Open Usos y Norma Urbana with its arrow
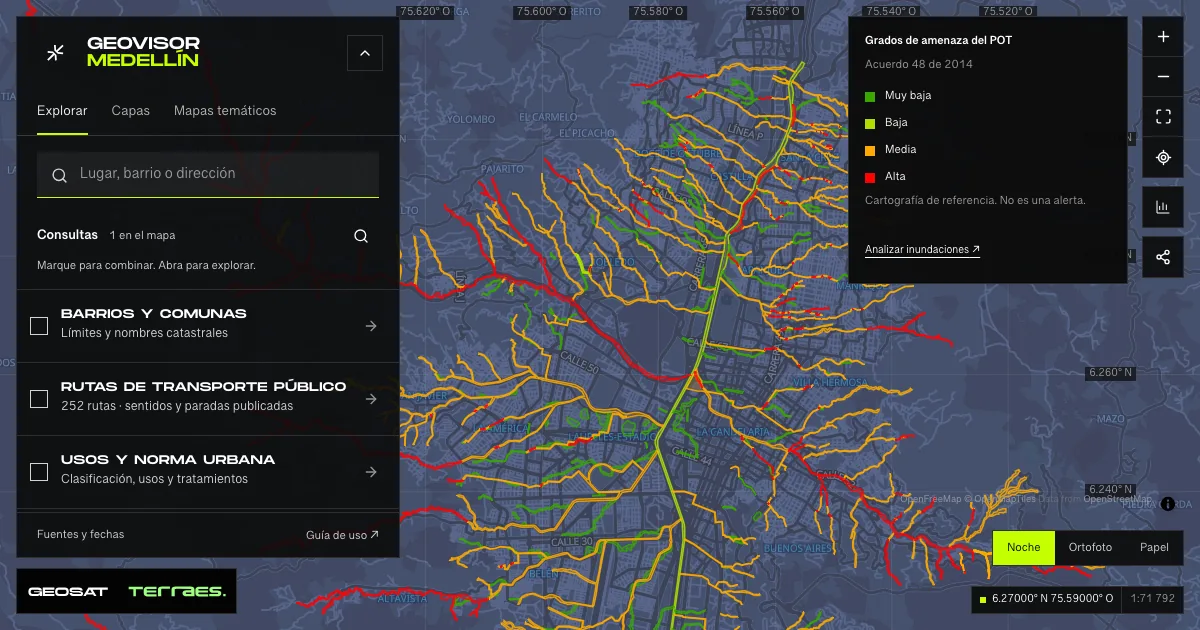Screen dimensions: 1200x630 click(x=371, y=472)
